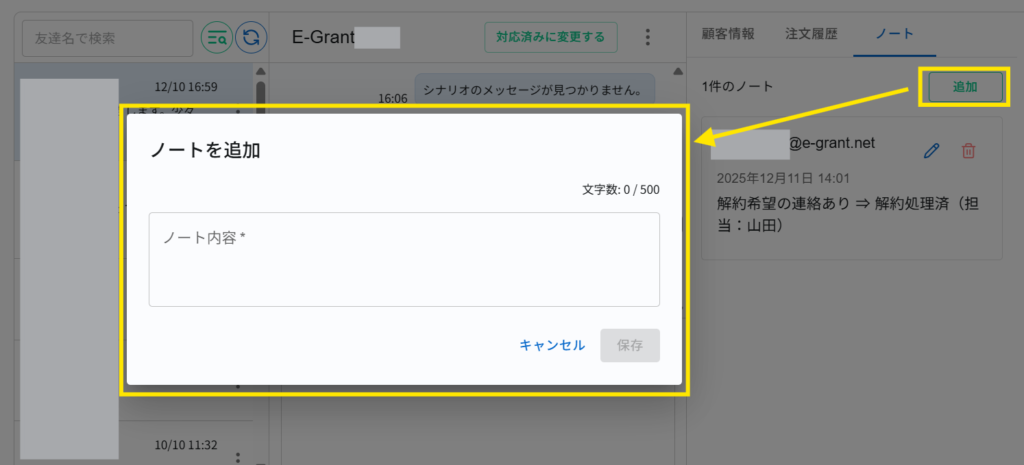Delete the note with the red trash icon
Image resolution: width=1024 pixels, height=465 pixels.
click(968, 151)
